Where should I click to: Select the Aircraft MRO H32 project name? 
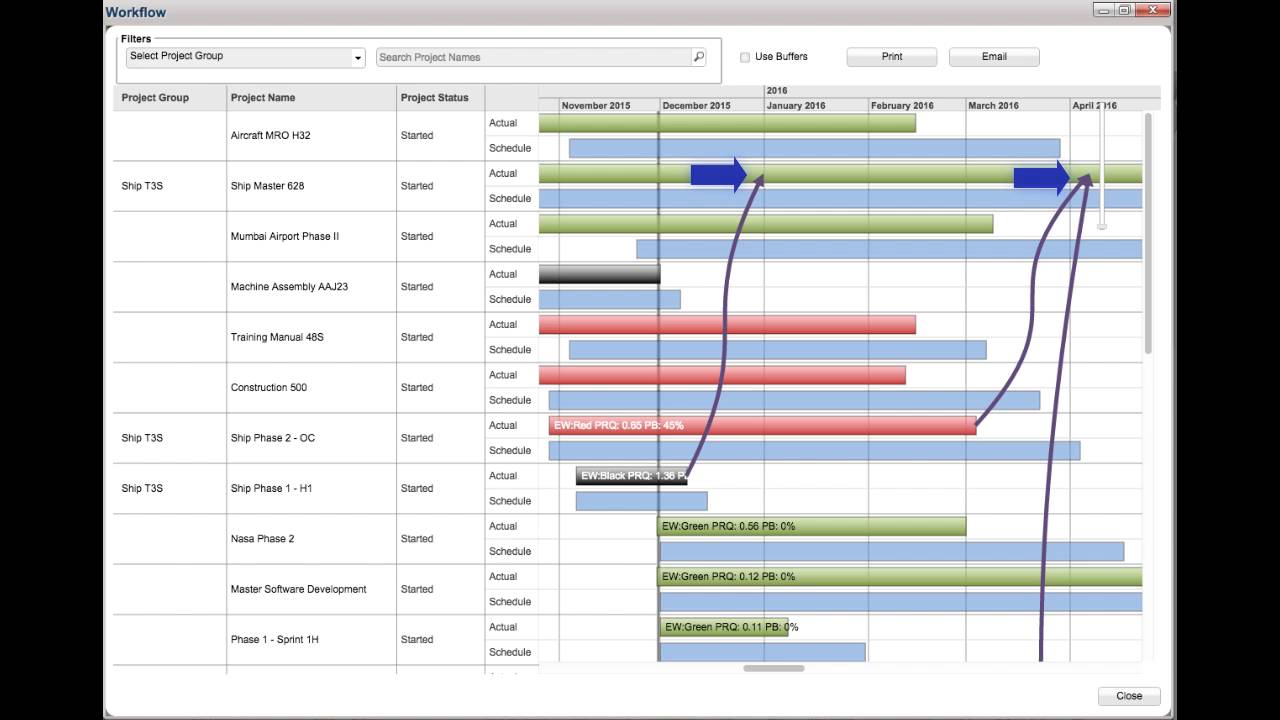pyautogui.click(x=270, y=136)
